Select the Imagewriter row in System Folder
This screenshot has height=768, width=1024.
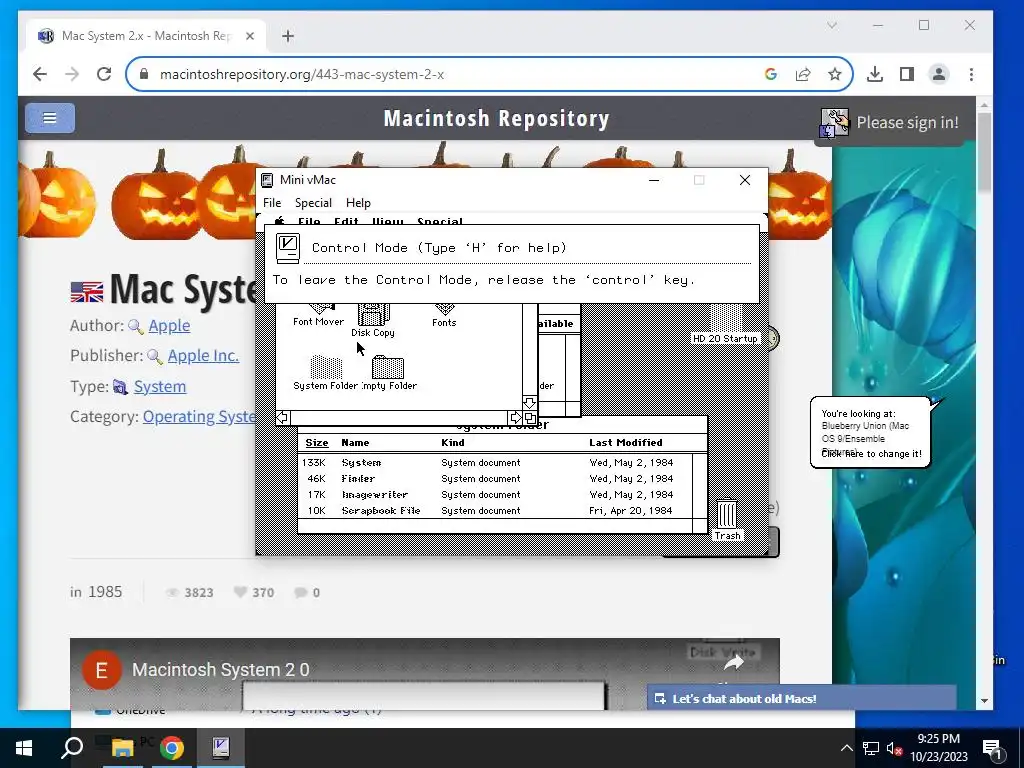click(x=495, y=494)
